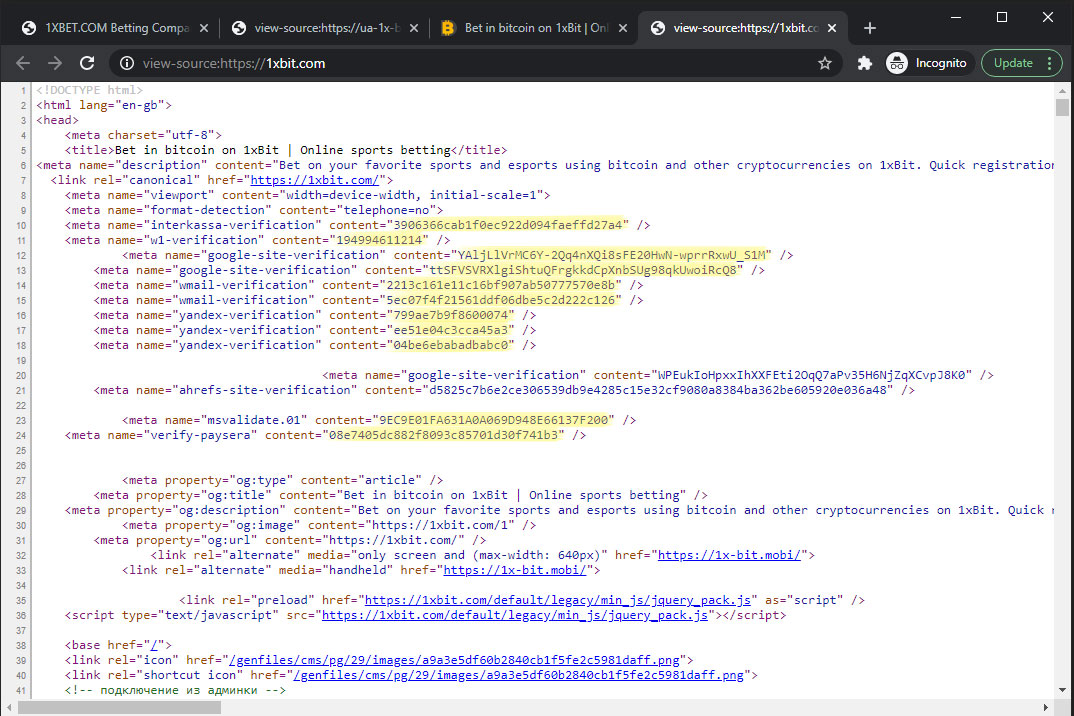Image resolution: width=1074 pixels, height=716 pixels.
Task: Click the yandex-verification value 04be6ebabadbabc0
Action: point(450,345)
